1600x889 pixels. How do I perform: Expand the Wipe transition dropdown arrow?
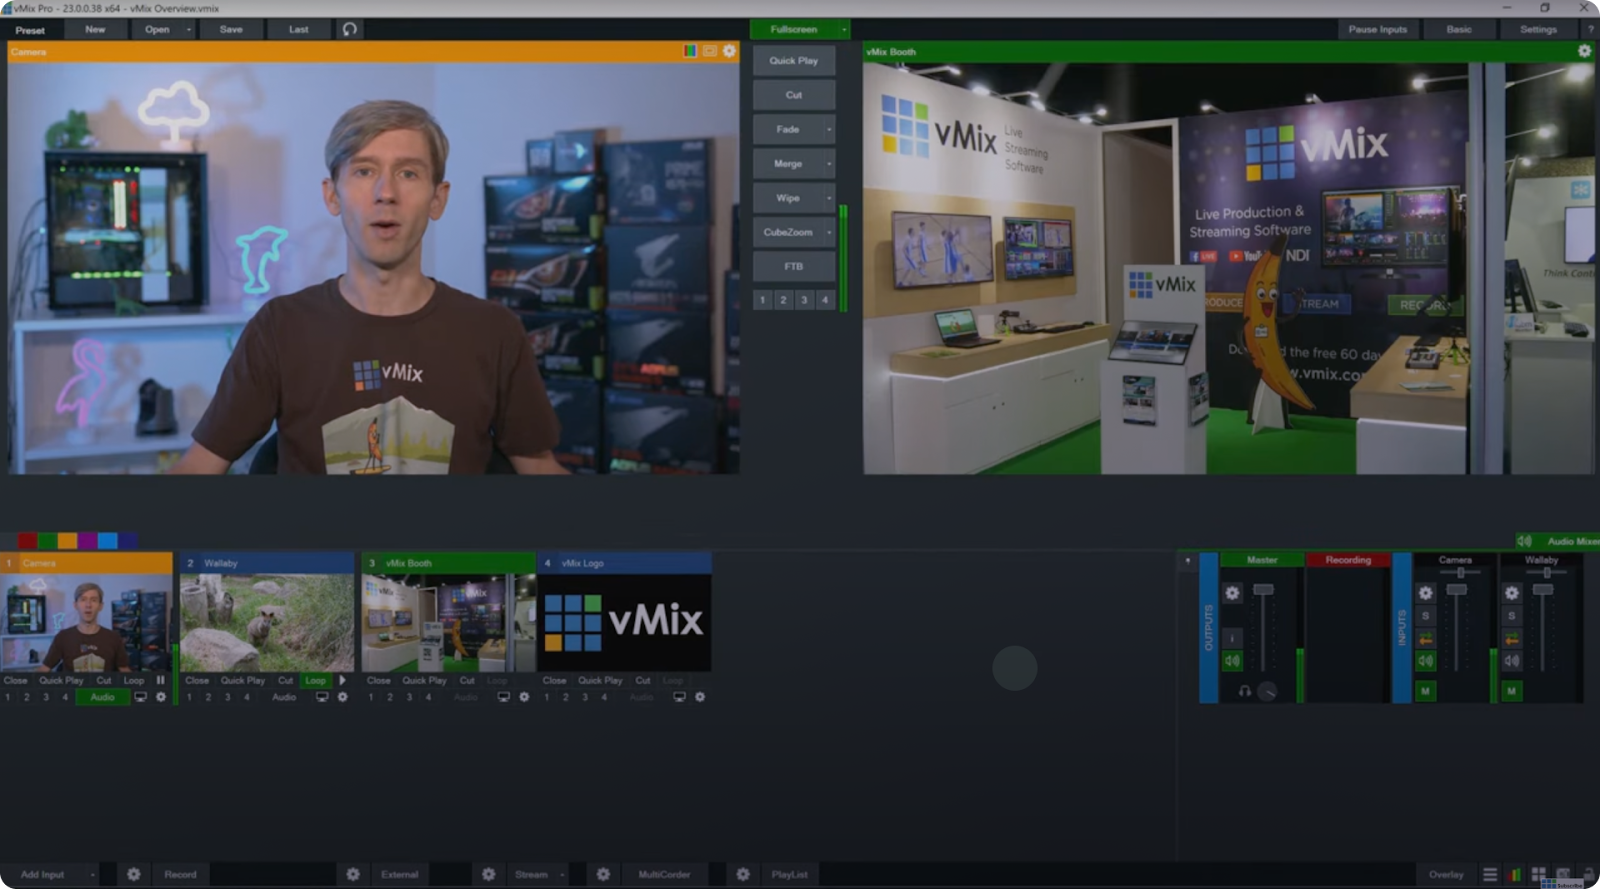(x=829, y=198)
